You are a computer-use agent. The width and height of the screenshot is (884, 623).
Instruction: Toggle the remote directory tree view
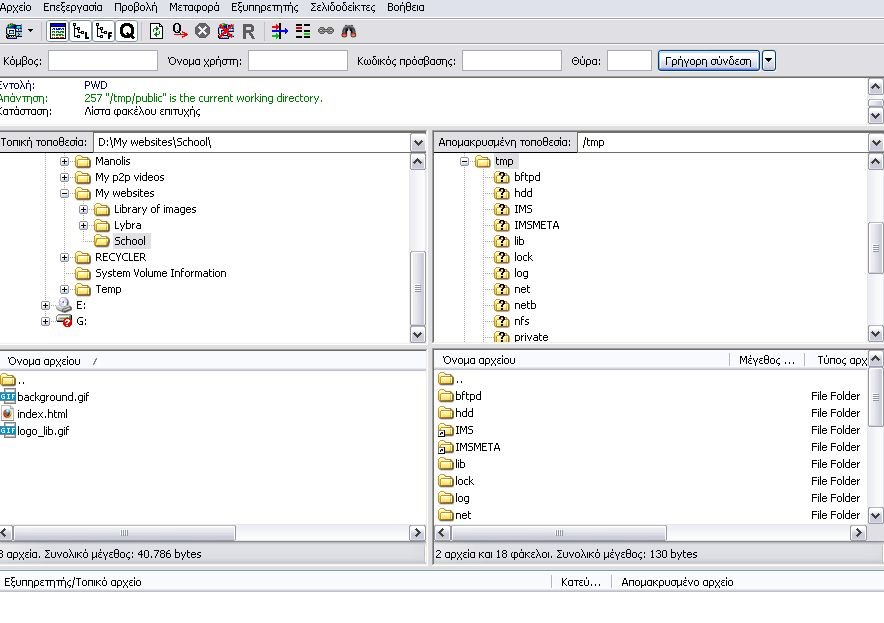(x=104, y=31)
